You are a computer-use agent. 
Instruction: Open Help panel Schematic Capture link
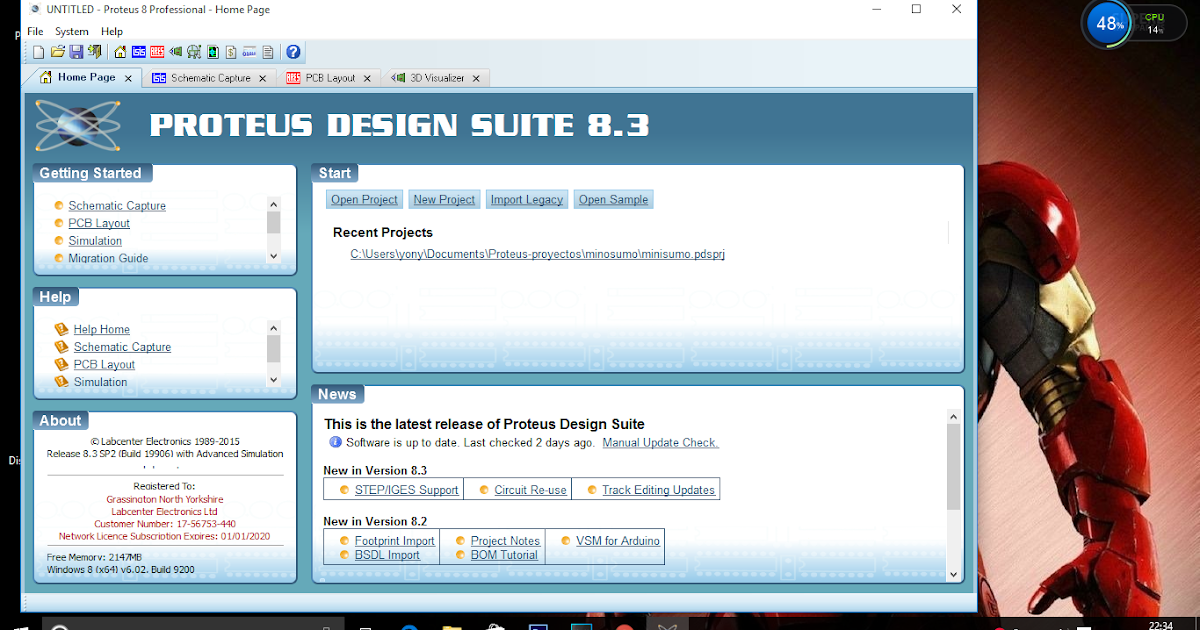click(122, 347)
